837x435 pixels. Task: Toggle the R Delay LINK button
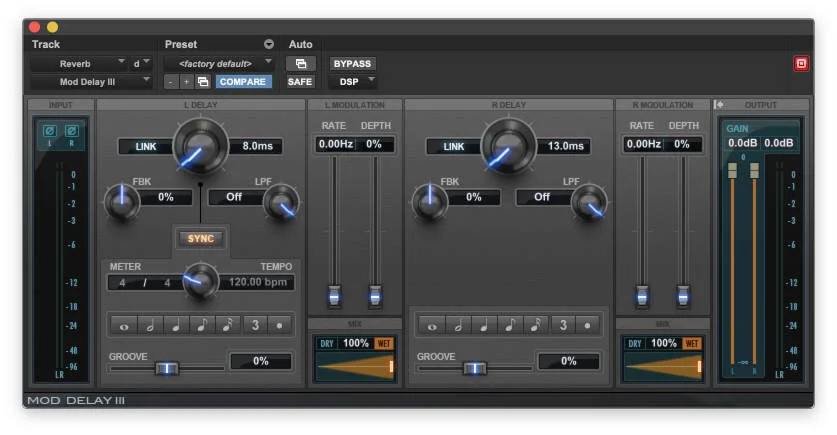coord(454,146)
